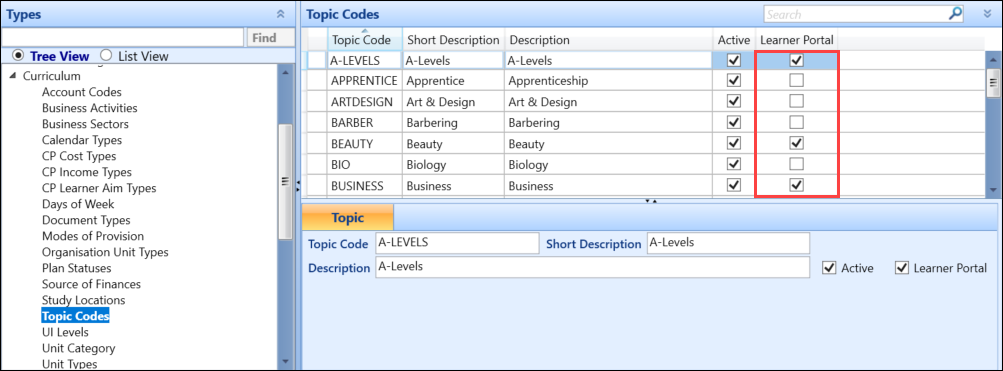Collapse the Curriculum tree node
The height and width of the screenshot is (371, 1003).
pyautogui.click(x=13, y=76)
